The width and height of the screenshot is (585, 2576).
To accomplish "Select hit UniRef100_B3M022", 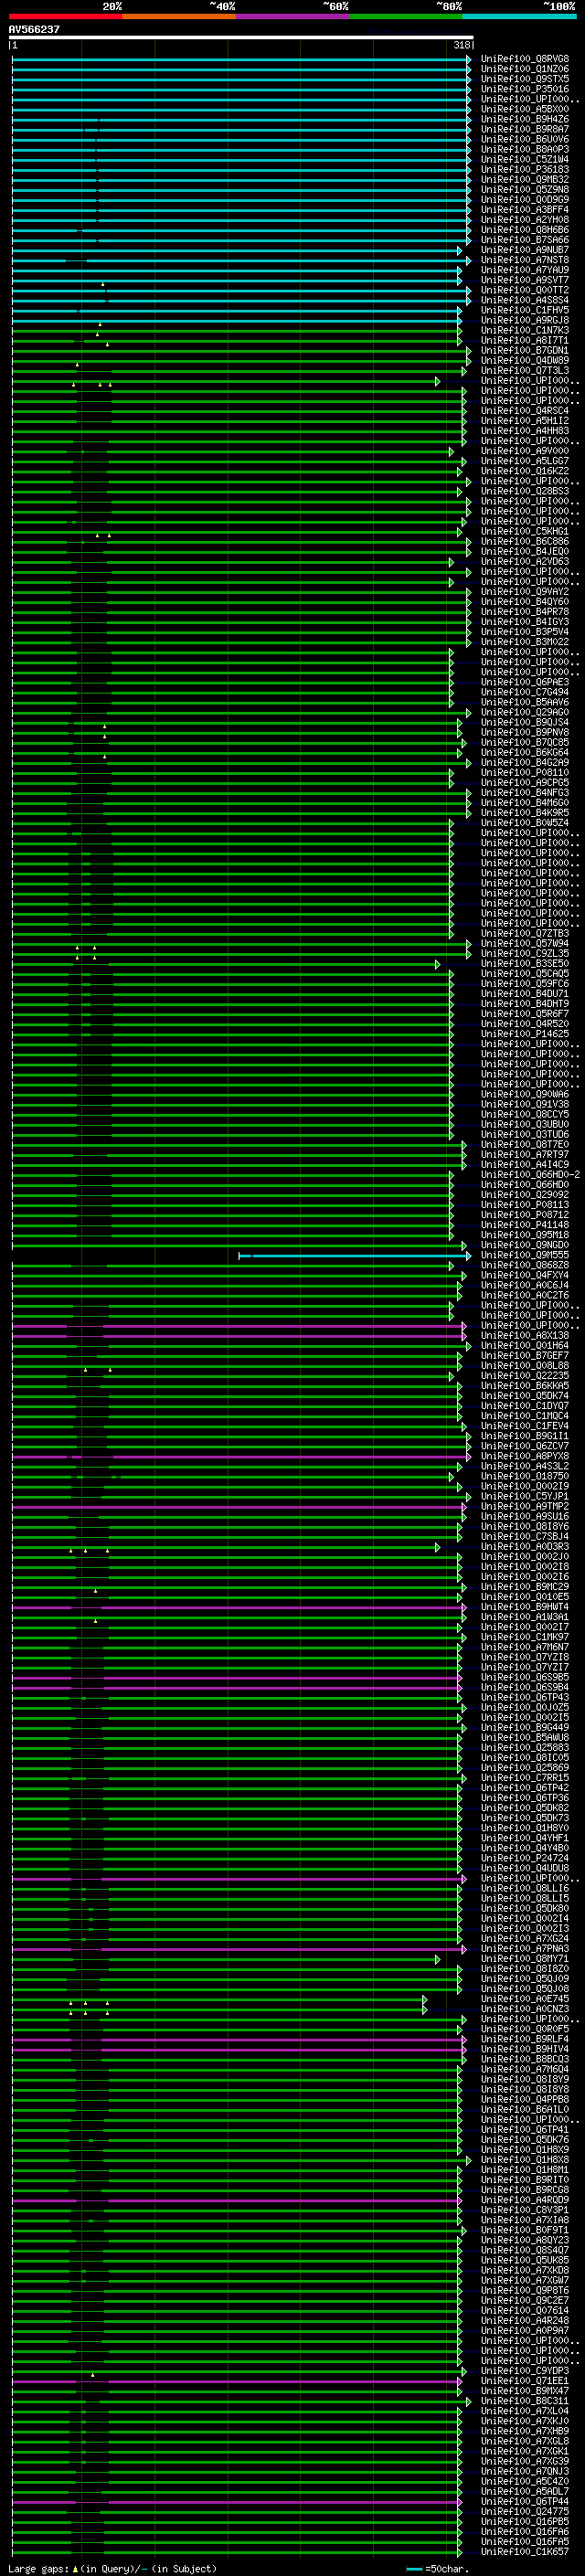I will [525, 642].
